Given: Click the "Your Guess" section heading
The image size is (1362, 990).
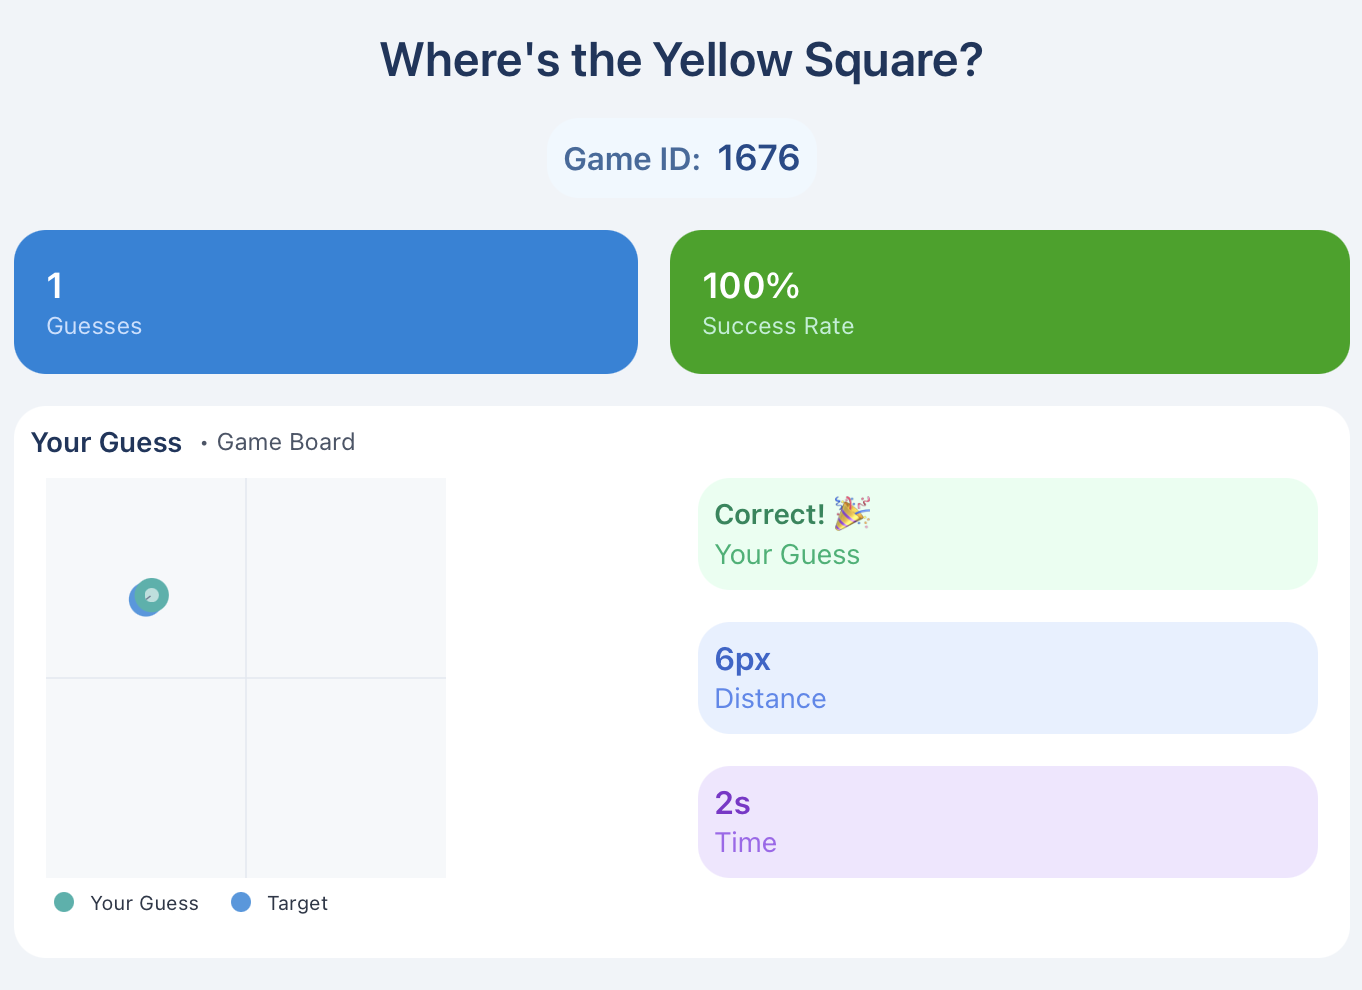Looking at the screenshot, I should (107, 442).
